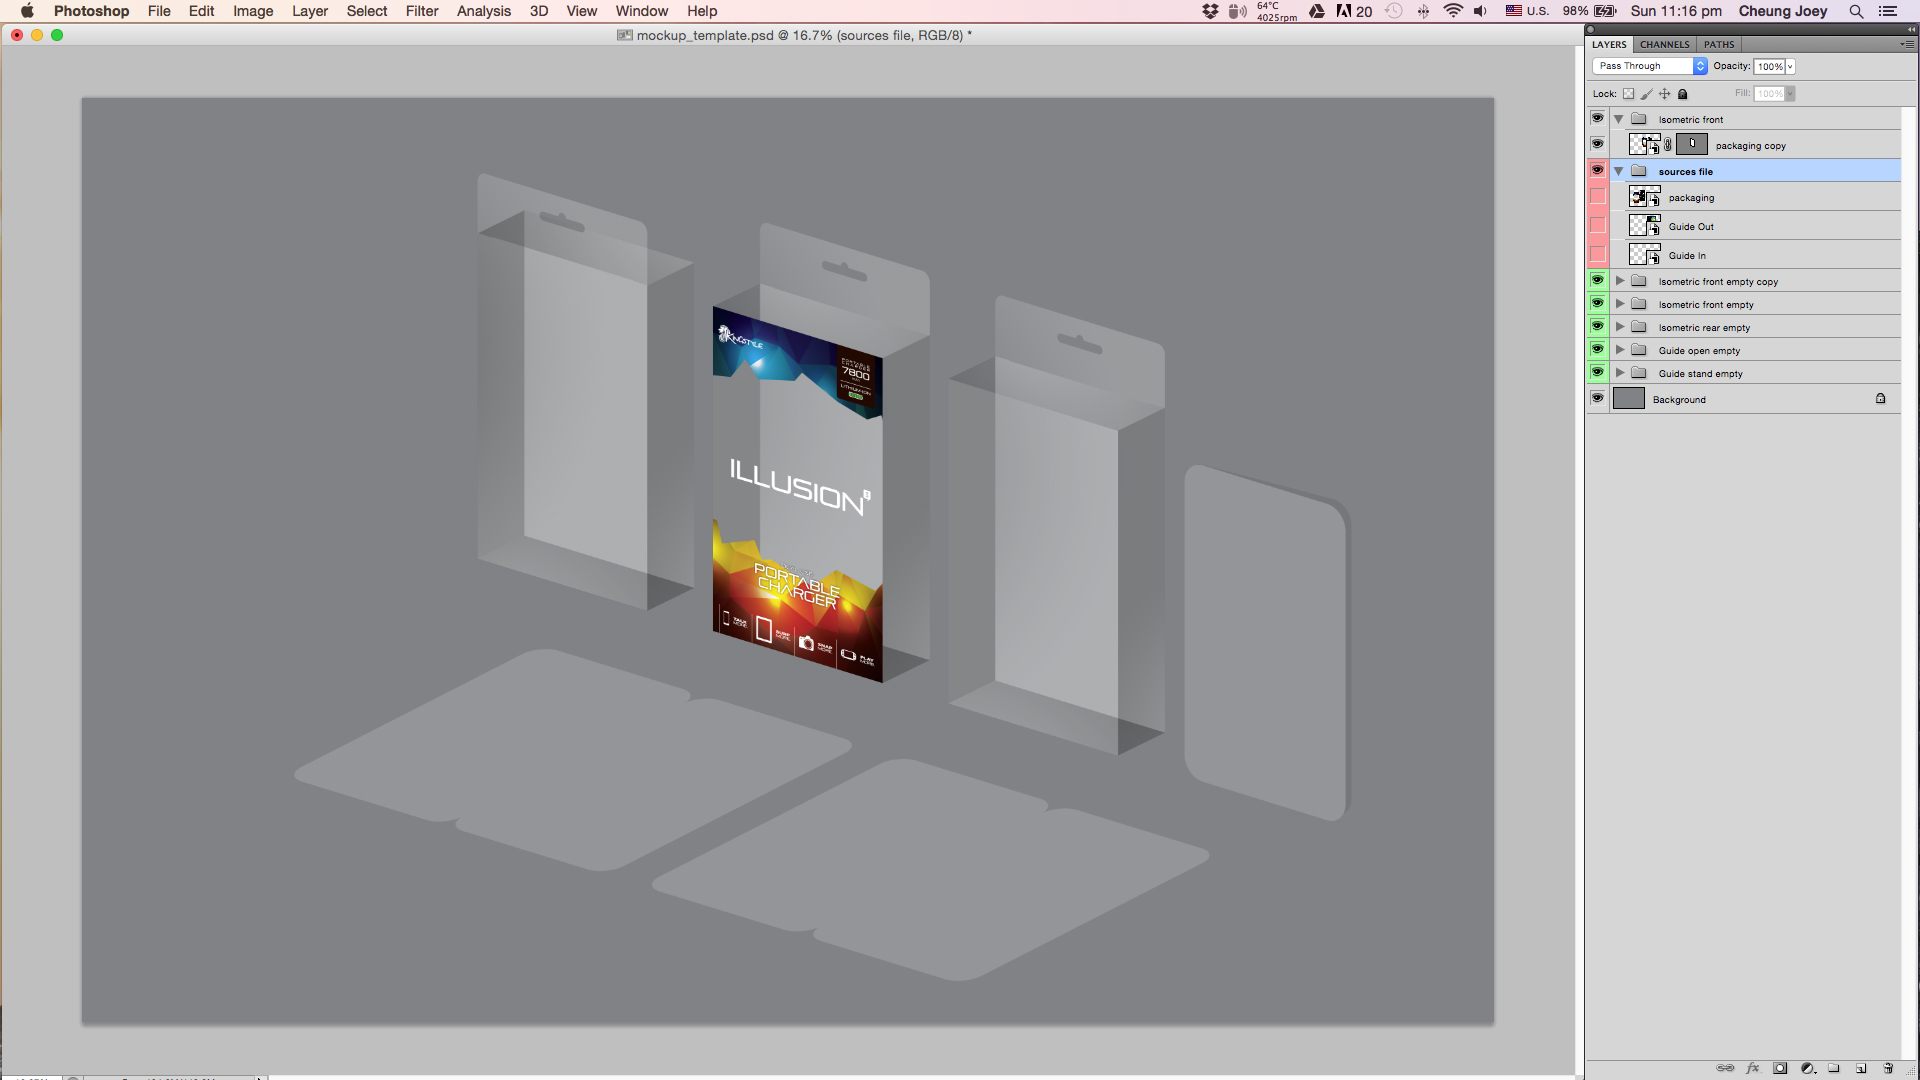This screenshot has height=1080, width=1920.
Task: Hide the Isometric front group
Action: tap(1597, 118)
